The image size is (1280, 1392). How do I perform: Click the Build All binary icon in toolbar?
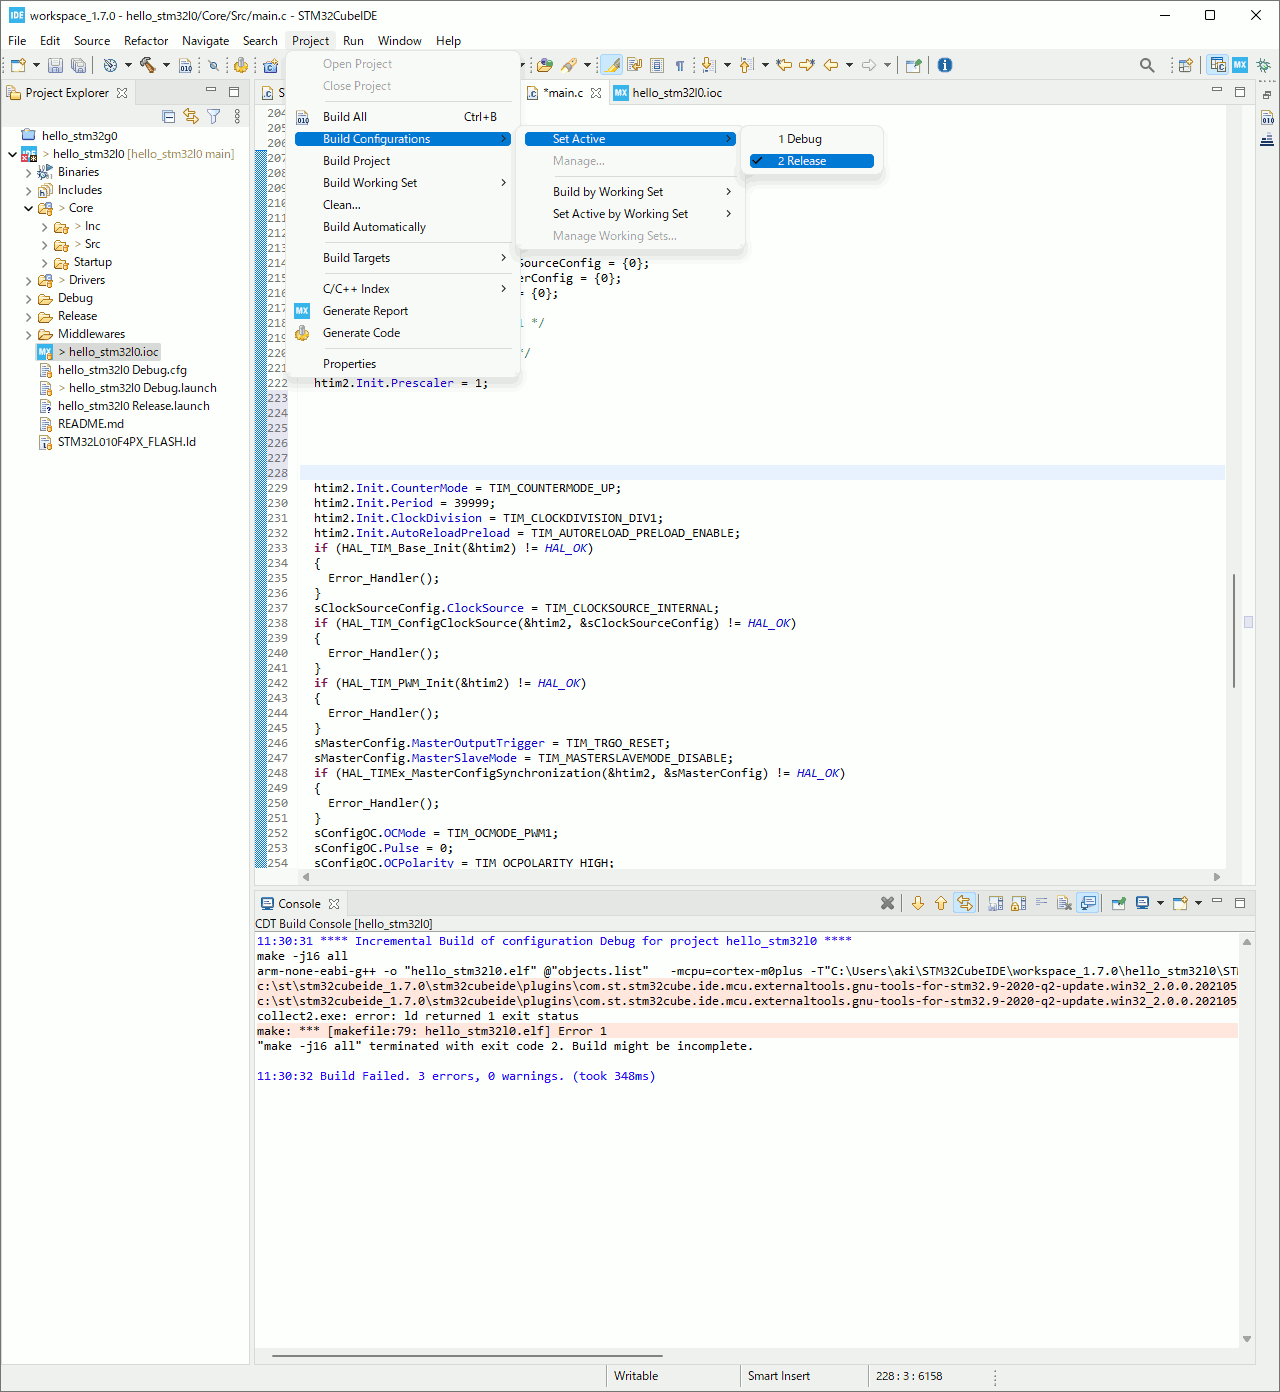(185, 65)
